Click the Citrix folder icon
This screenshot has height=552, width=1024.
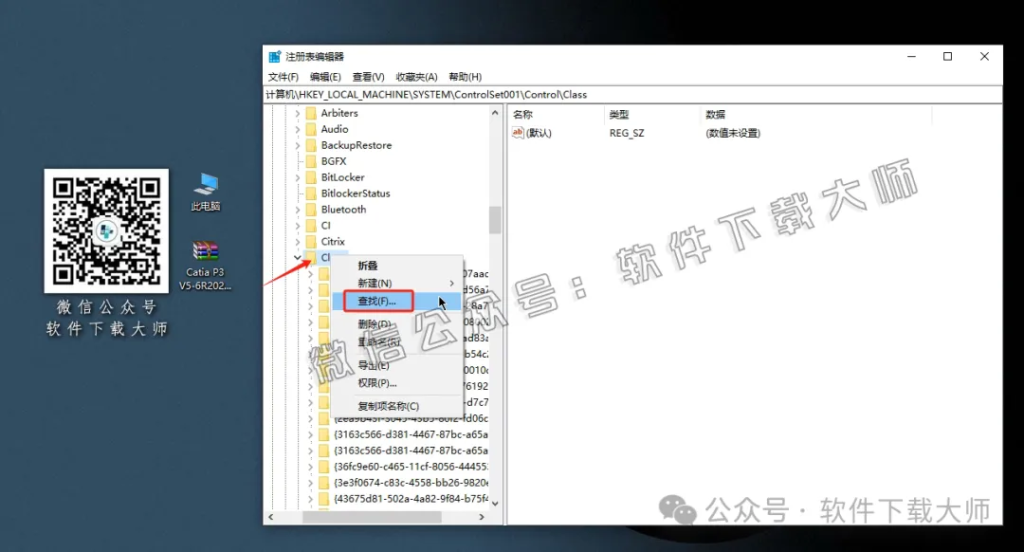tap(311, 241)
